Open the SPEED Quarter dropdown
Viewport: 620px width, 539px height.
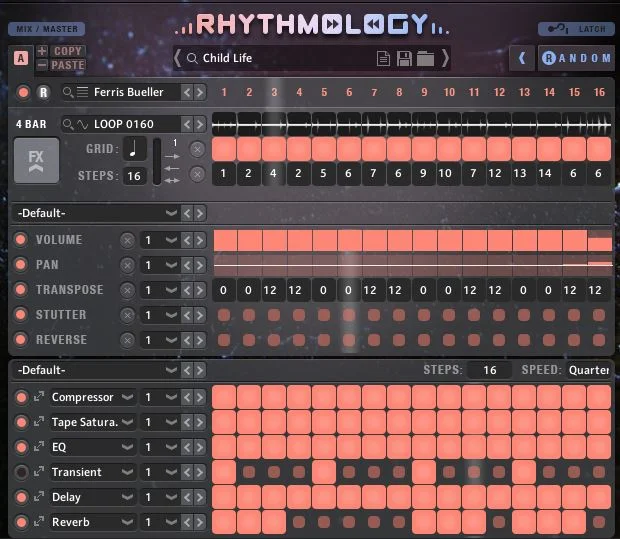point(589,370)
